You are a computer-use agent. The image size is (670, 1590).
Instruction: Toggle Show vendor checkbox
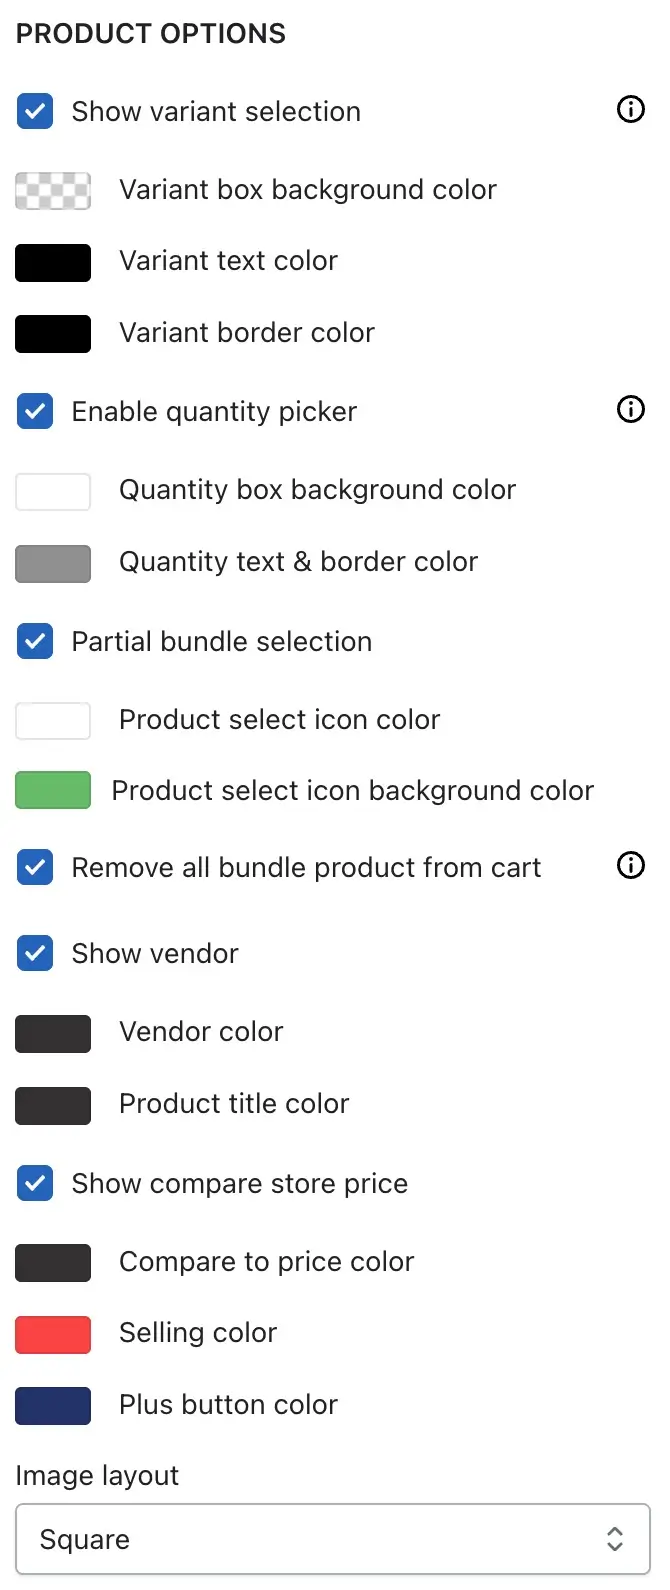click(35, 953)
